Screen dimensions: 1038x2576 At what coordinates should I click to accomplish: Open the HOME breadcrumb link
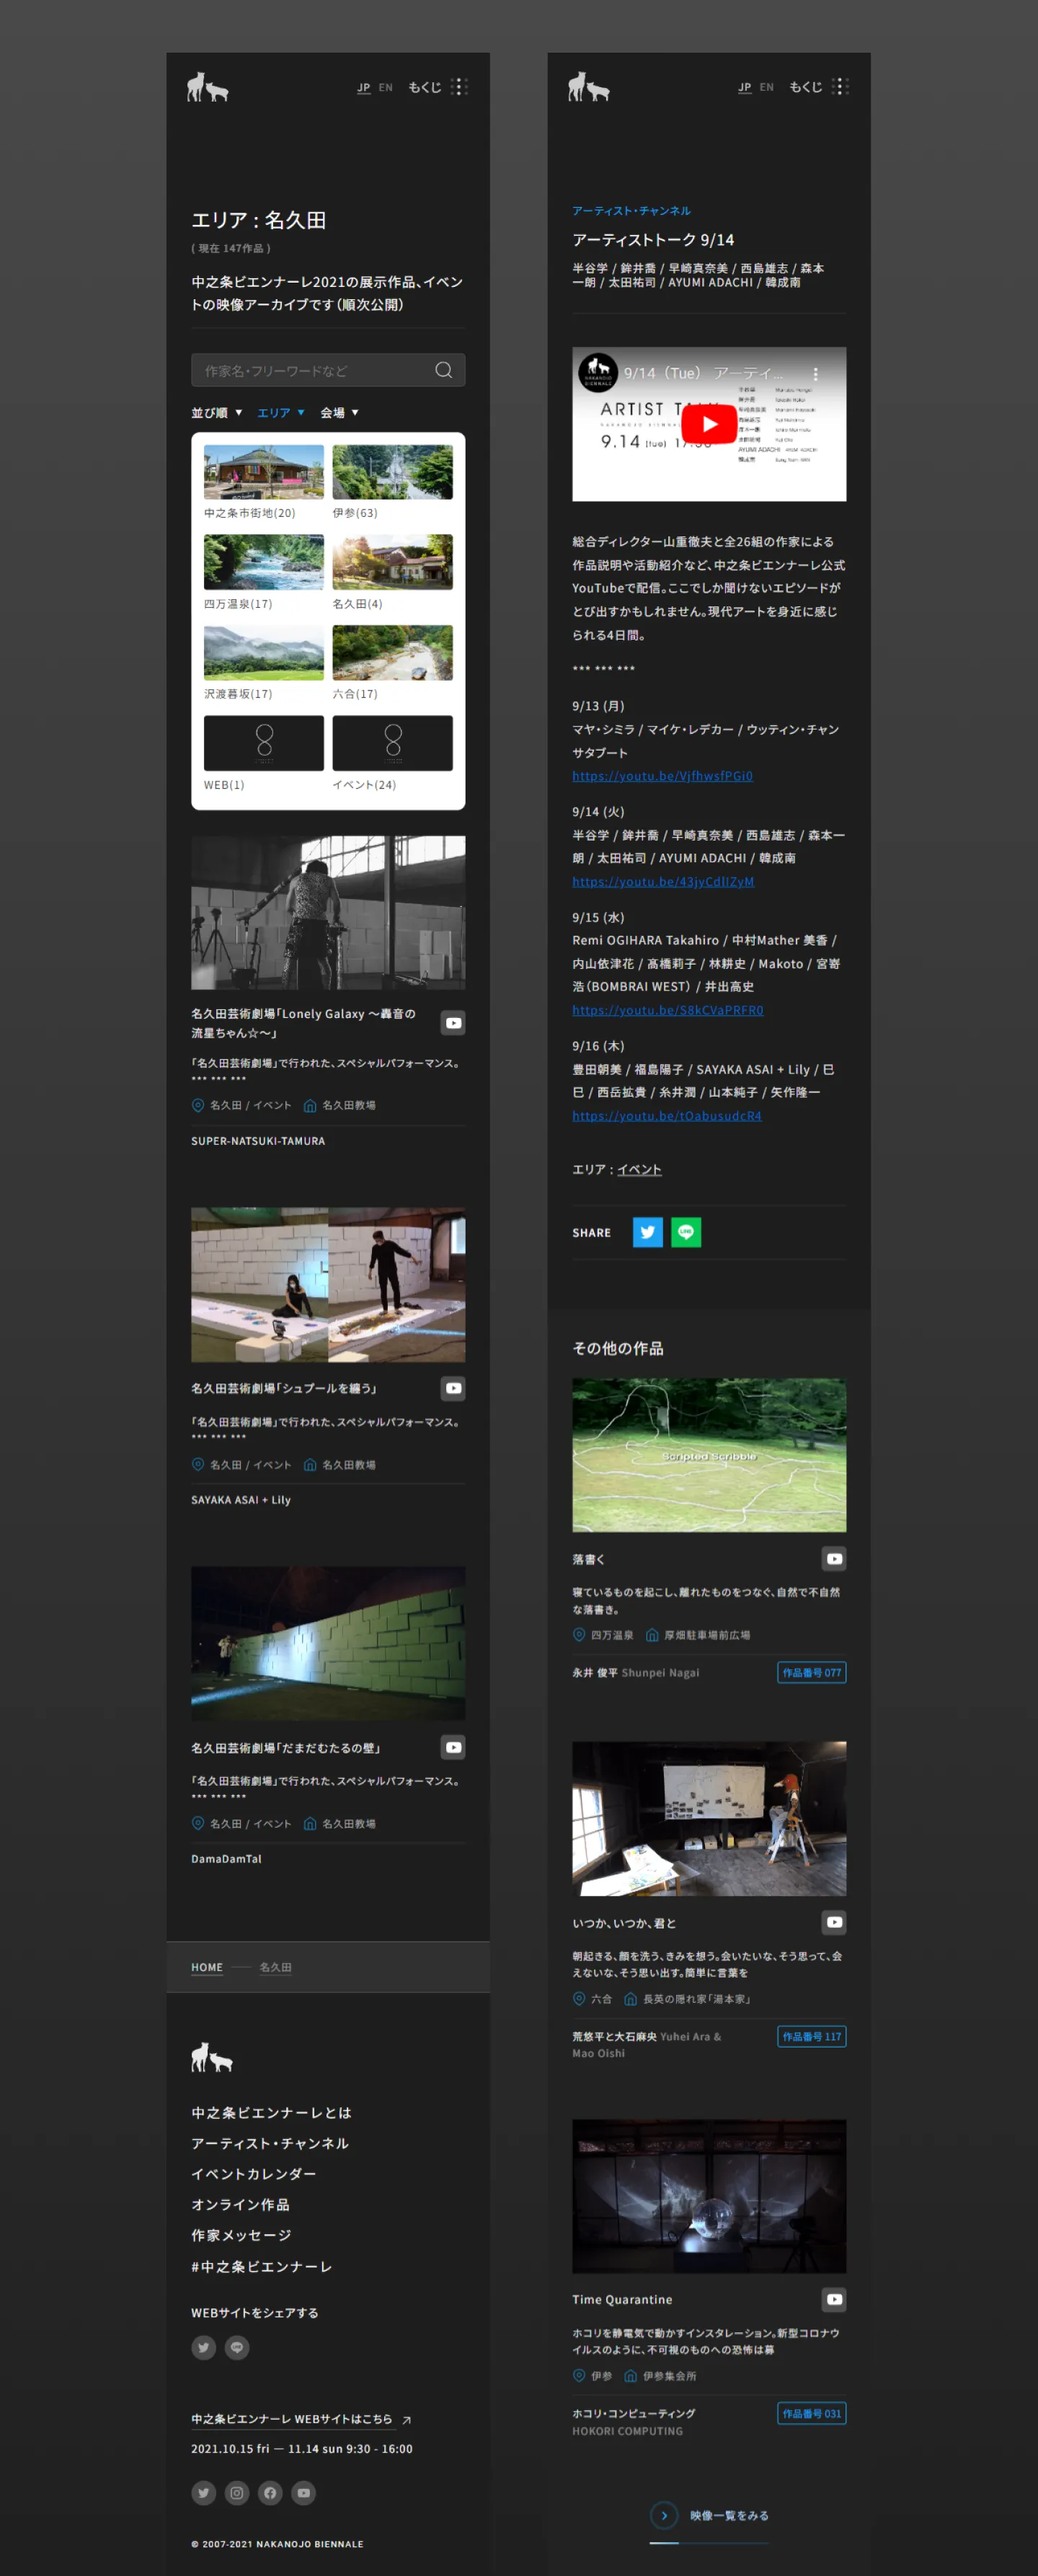207,1967
